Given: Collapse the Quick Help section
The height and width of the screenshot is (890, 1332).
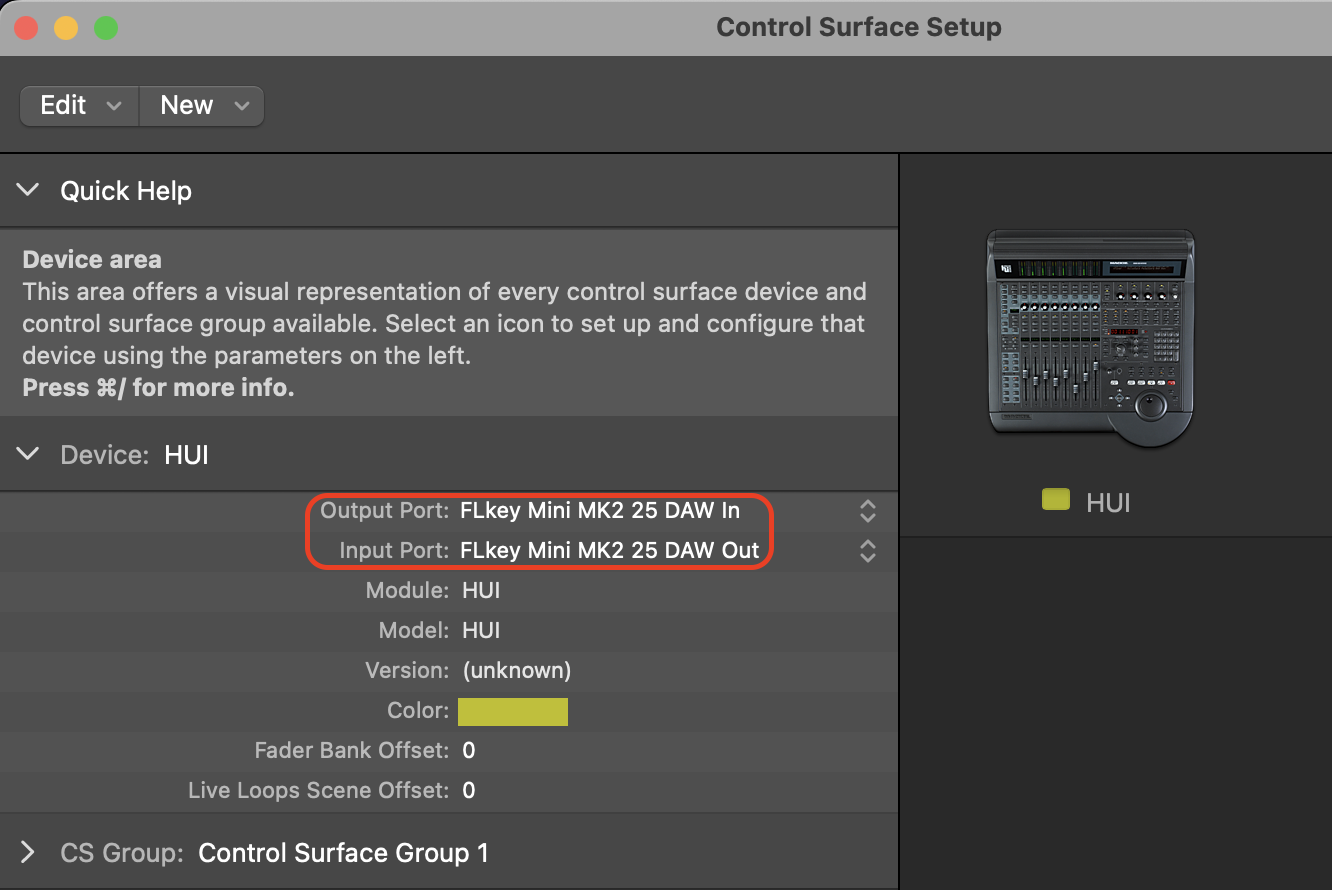Looking at the screenshot, I should tap(29, 190).
